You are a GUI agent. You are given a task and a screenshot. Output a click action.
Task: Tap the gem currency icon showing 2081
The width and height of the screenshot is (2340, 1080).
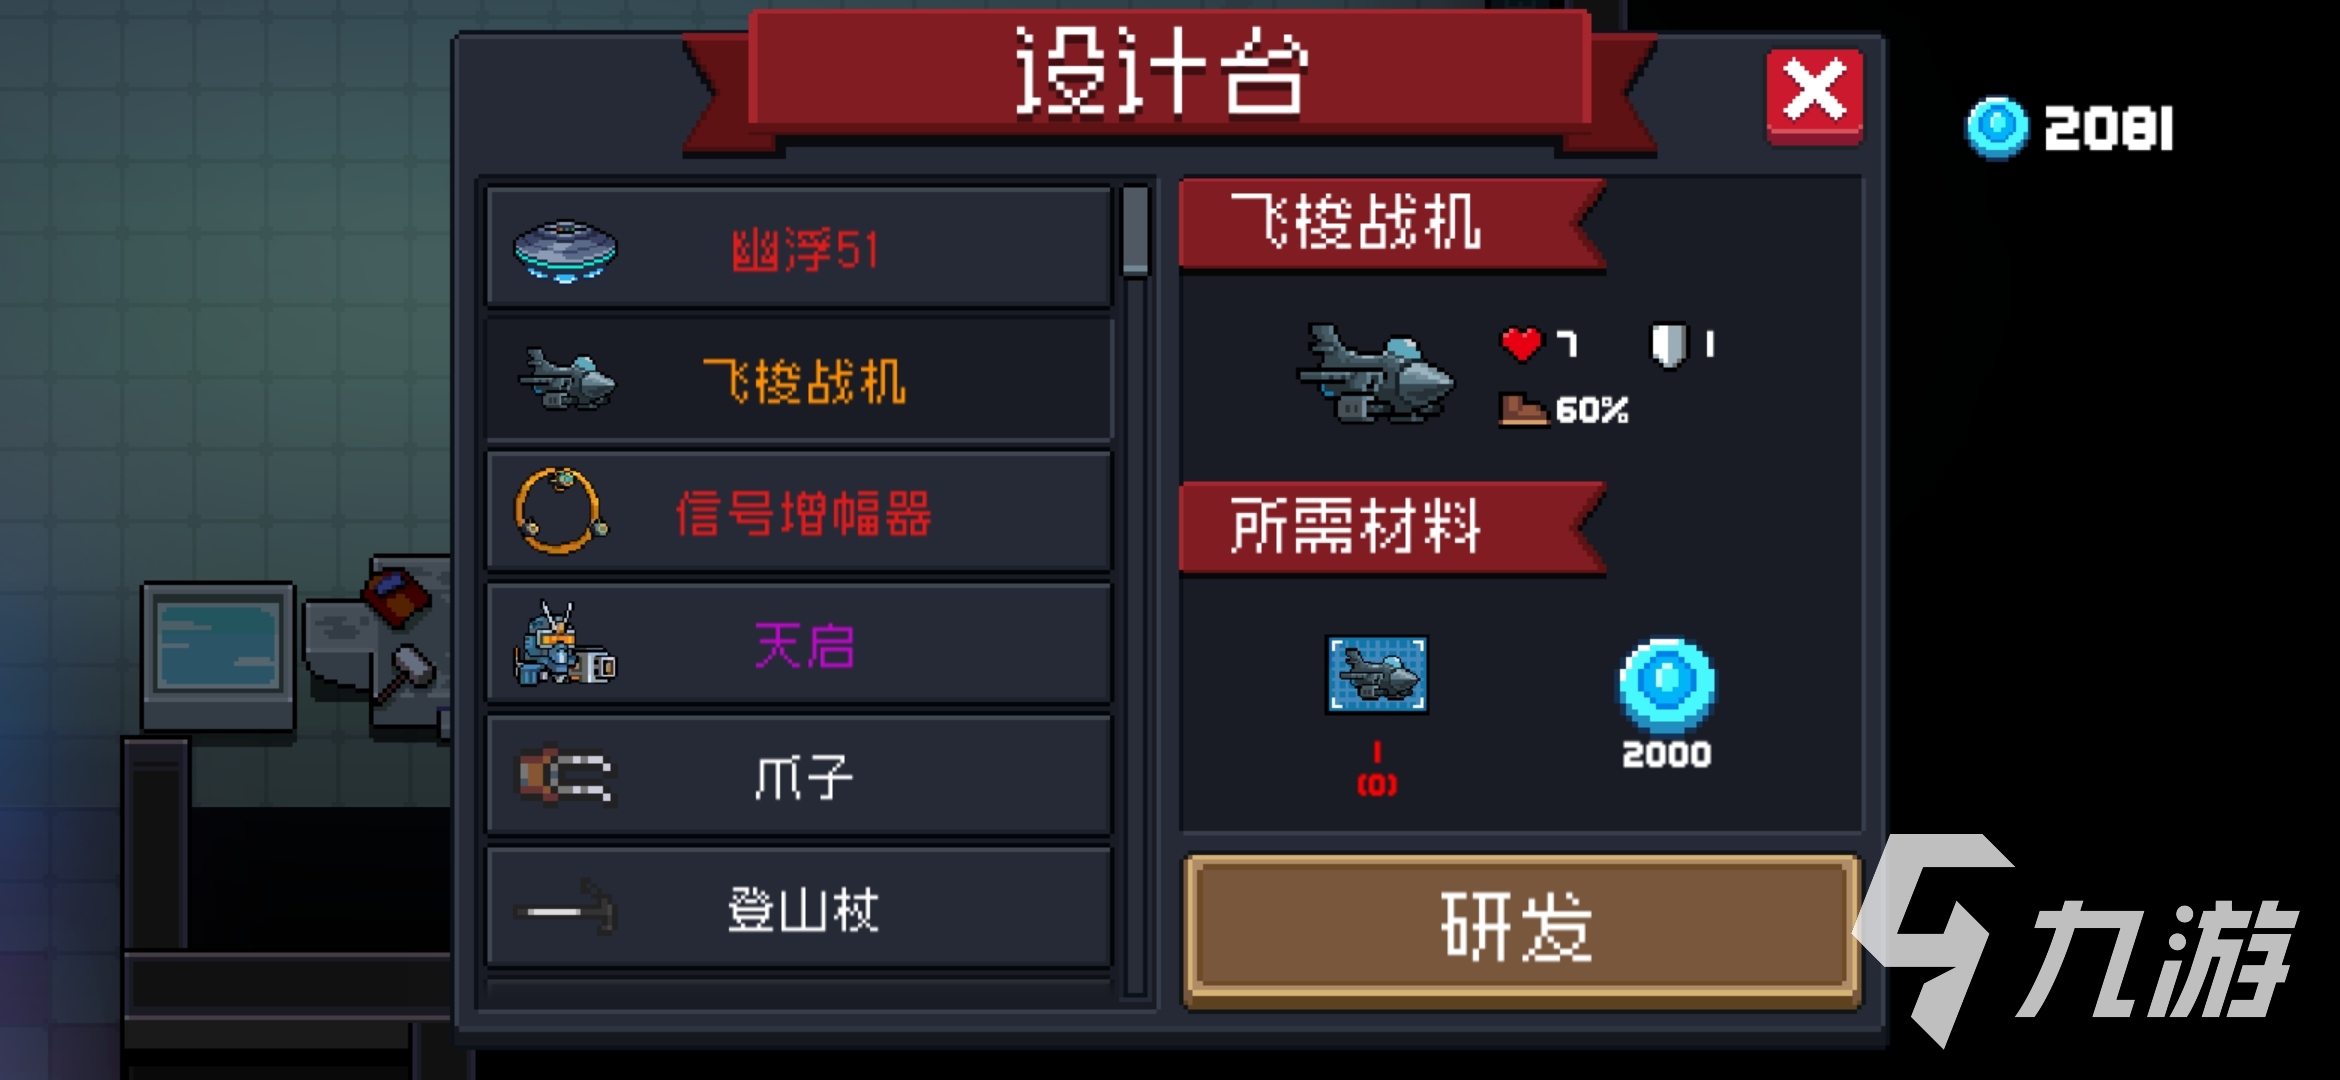[x=1998, y=128]
